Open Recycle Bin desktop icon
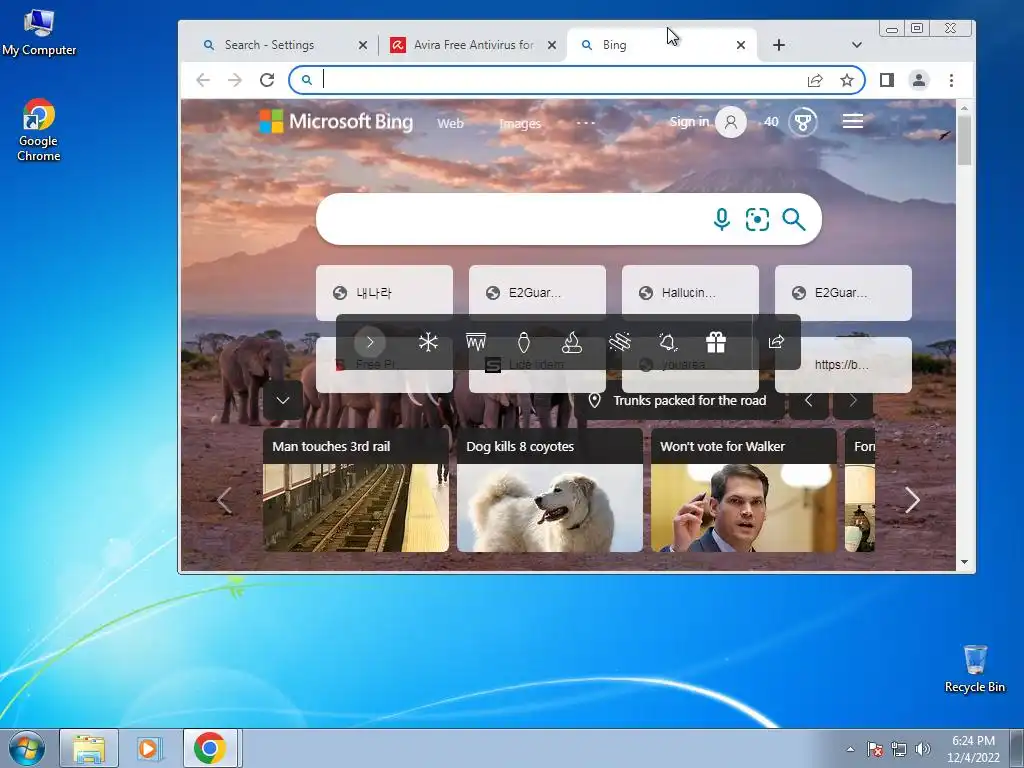The width and height of the screenshot is (1024, 768). click(x=975, y=669)
